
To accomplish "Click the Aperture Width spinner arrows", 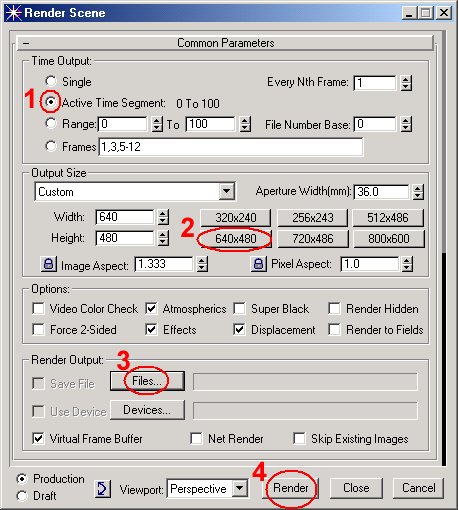I will click(x=418, y=192).
